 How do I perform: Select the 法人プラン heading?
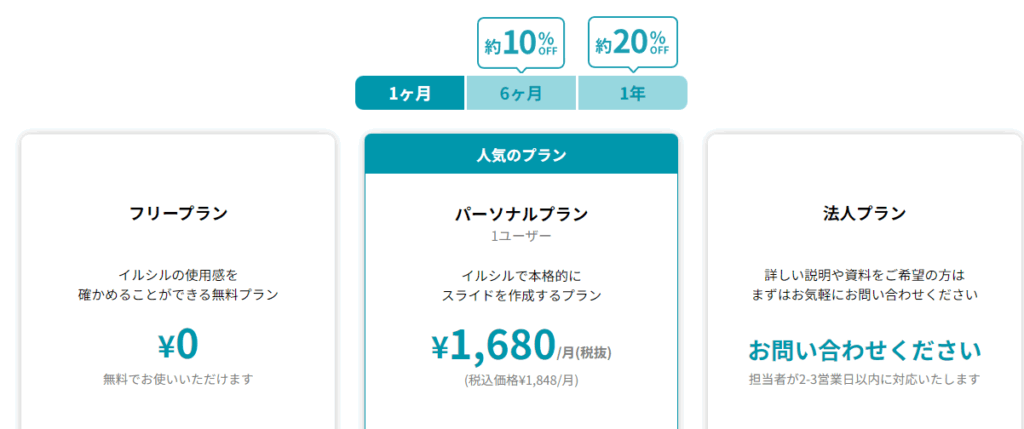(864, 213)
